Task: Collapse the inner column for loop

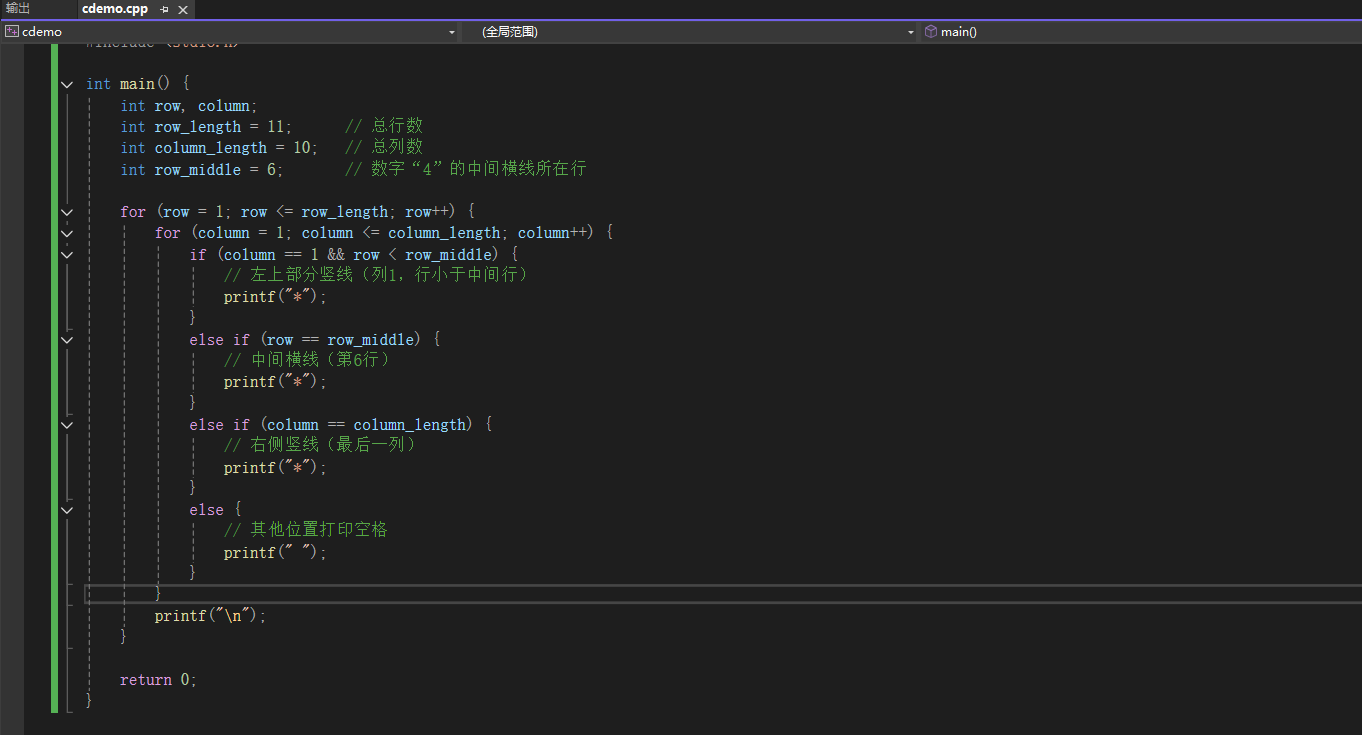Action: click(x=66, y=232)
